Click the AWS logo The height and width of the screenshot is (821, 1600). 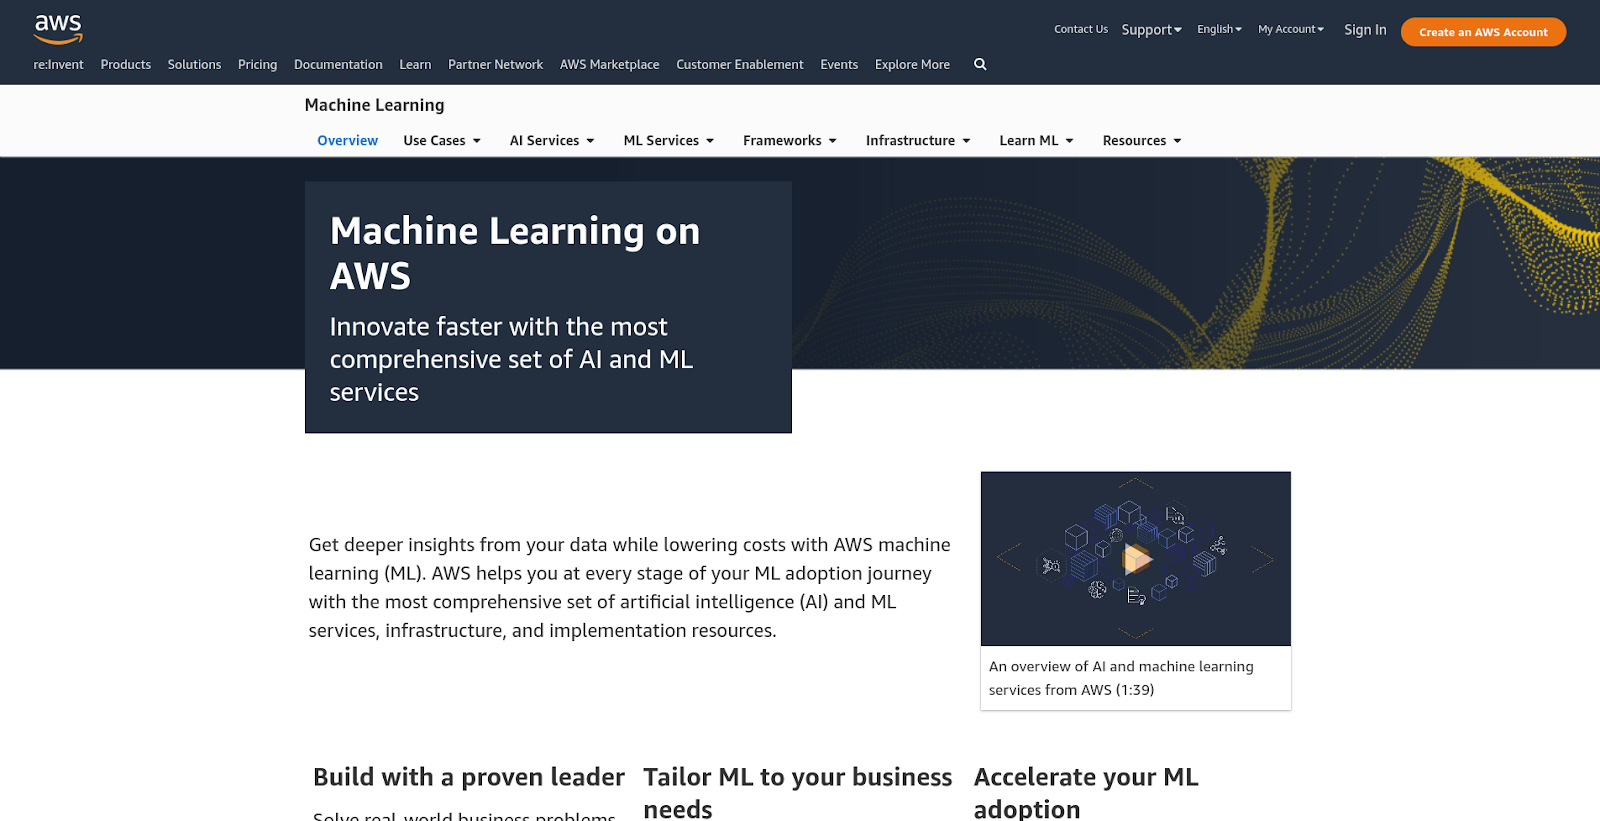(58, 29)
